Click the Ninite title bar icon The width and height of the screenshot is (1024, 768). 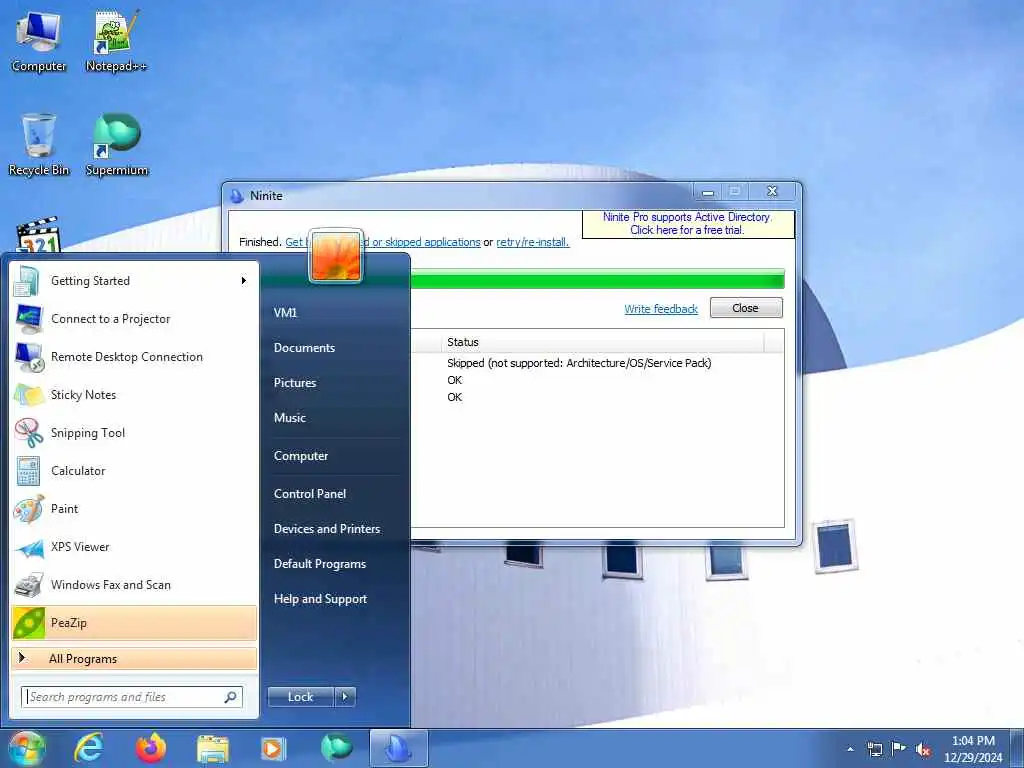pos(236,195)
